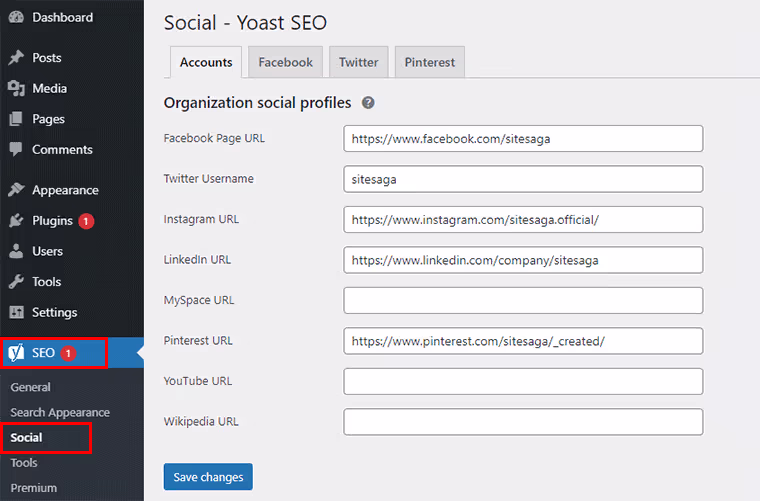The image size is (760, 501).
Task: Click the Wikipedia URL label
Action: pos(201,421)
